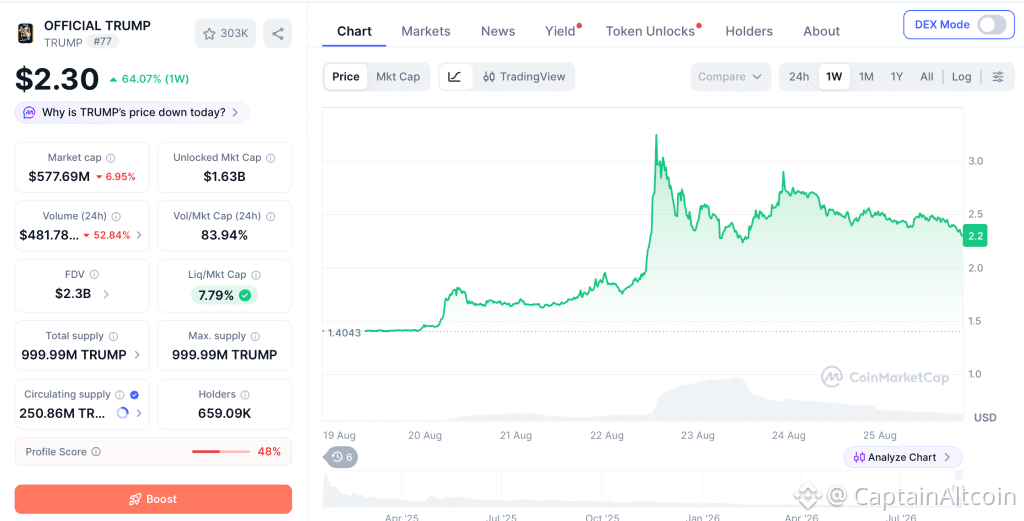Click the $1.63B unlocked market cap value

pos(225,176)
